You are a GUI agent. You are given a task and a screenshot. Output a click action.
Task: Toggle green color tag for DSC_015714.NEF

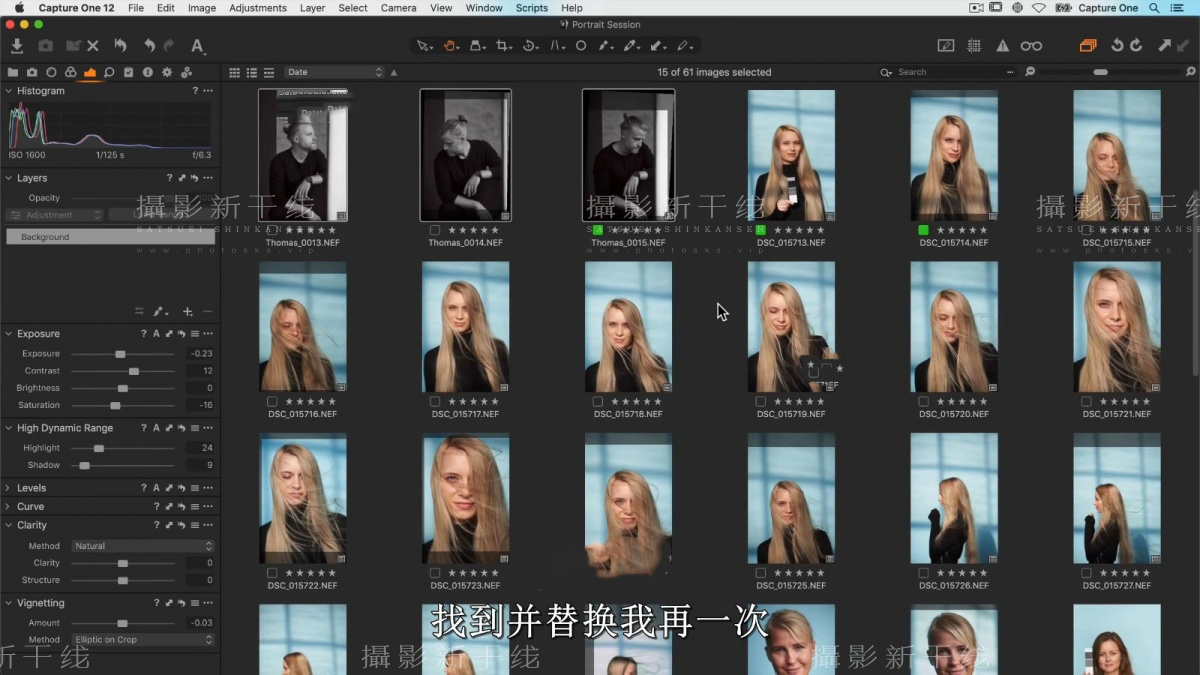click(924, 230)
